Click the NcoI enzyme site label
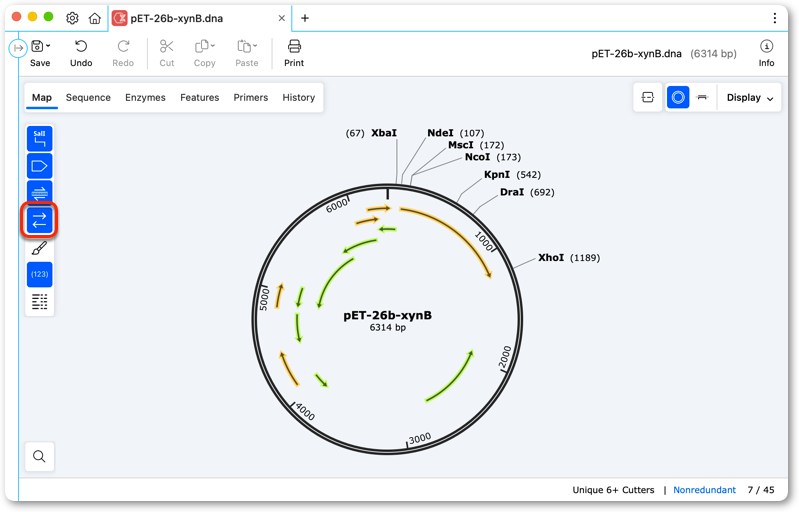This screenshot has width=799, height=512. pos(477,157)
